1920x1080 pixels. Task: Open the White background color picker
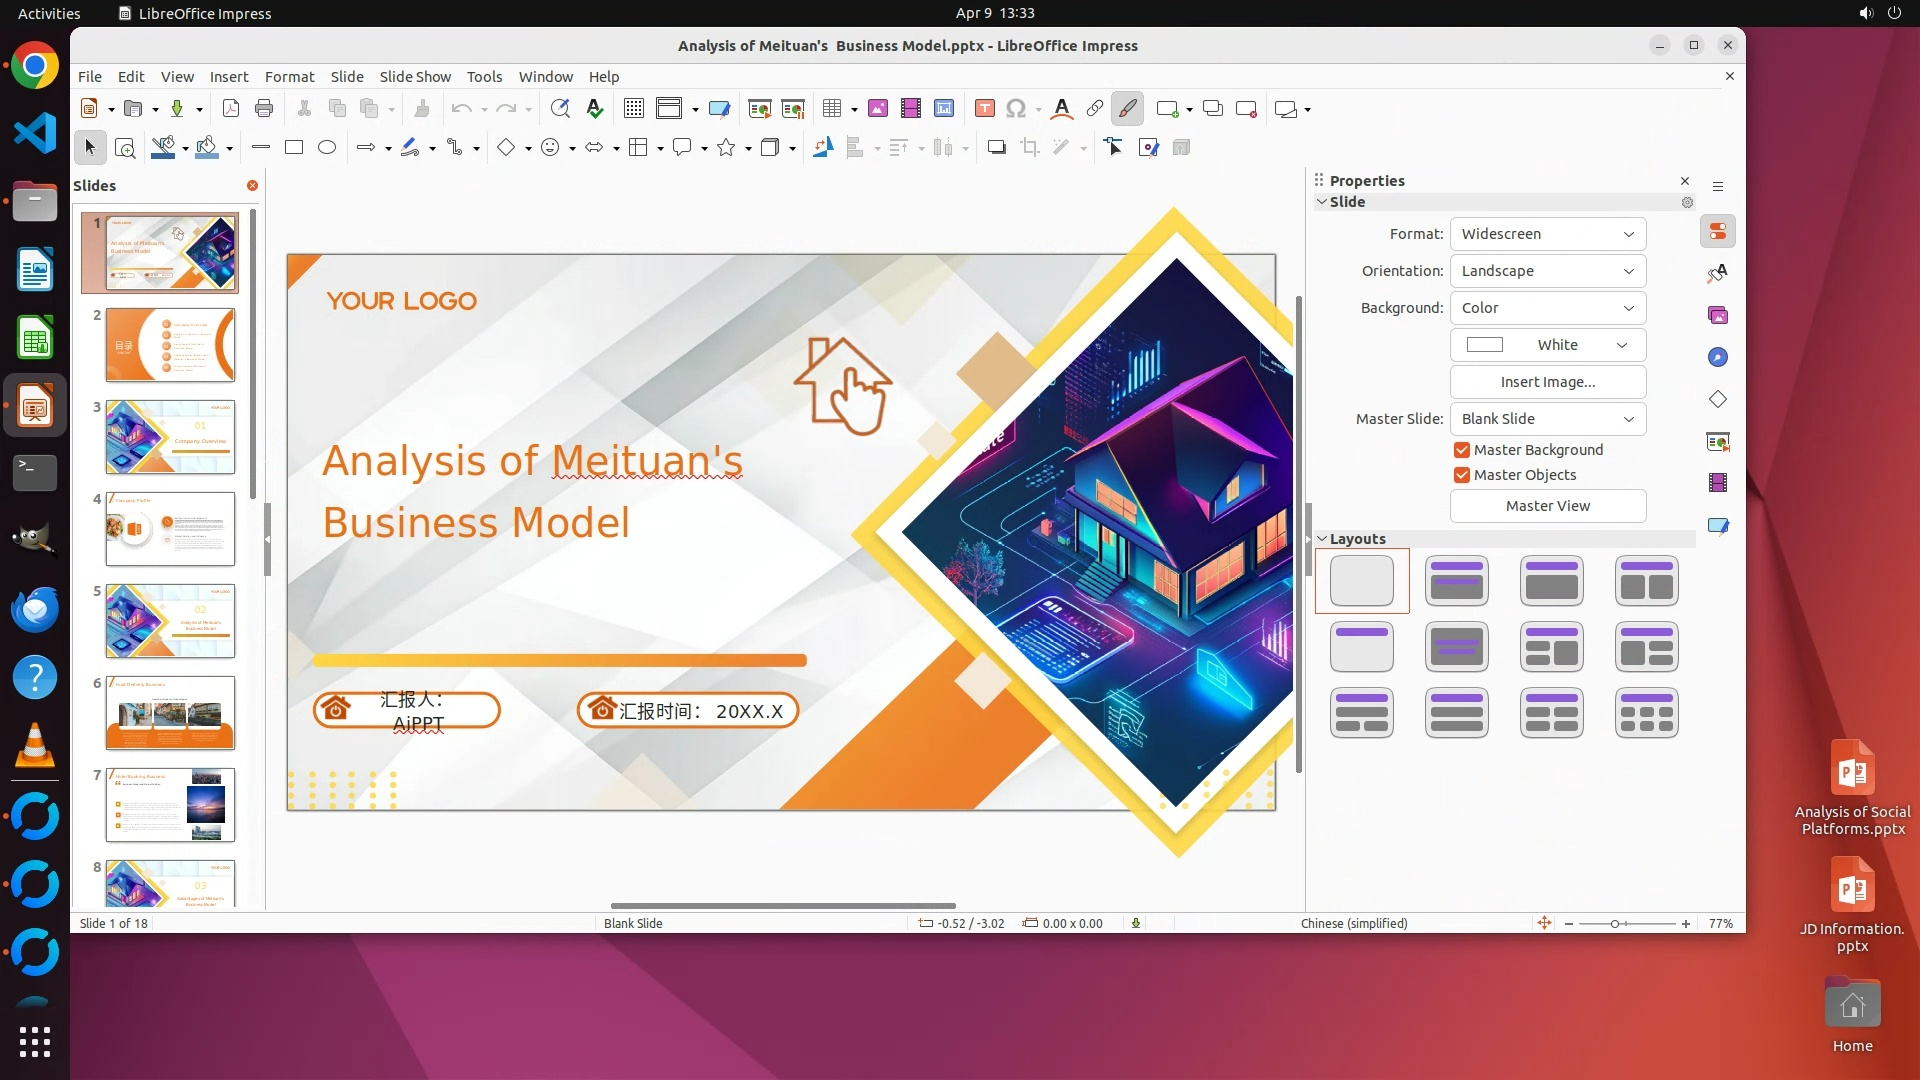[x=1547, y=345]
